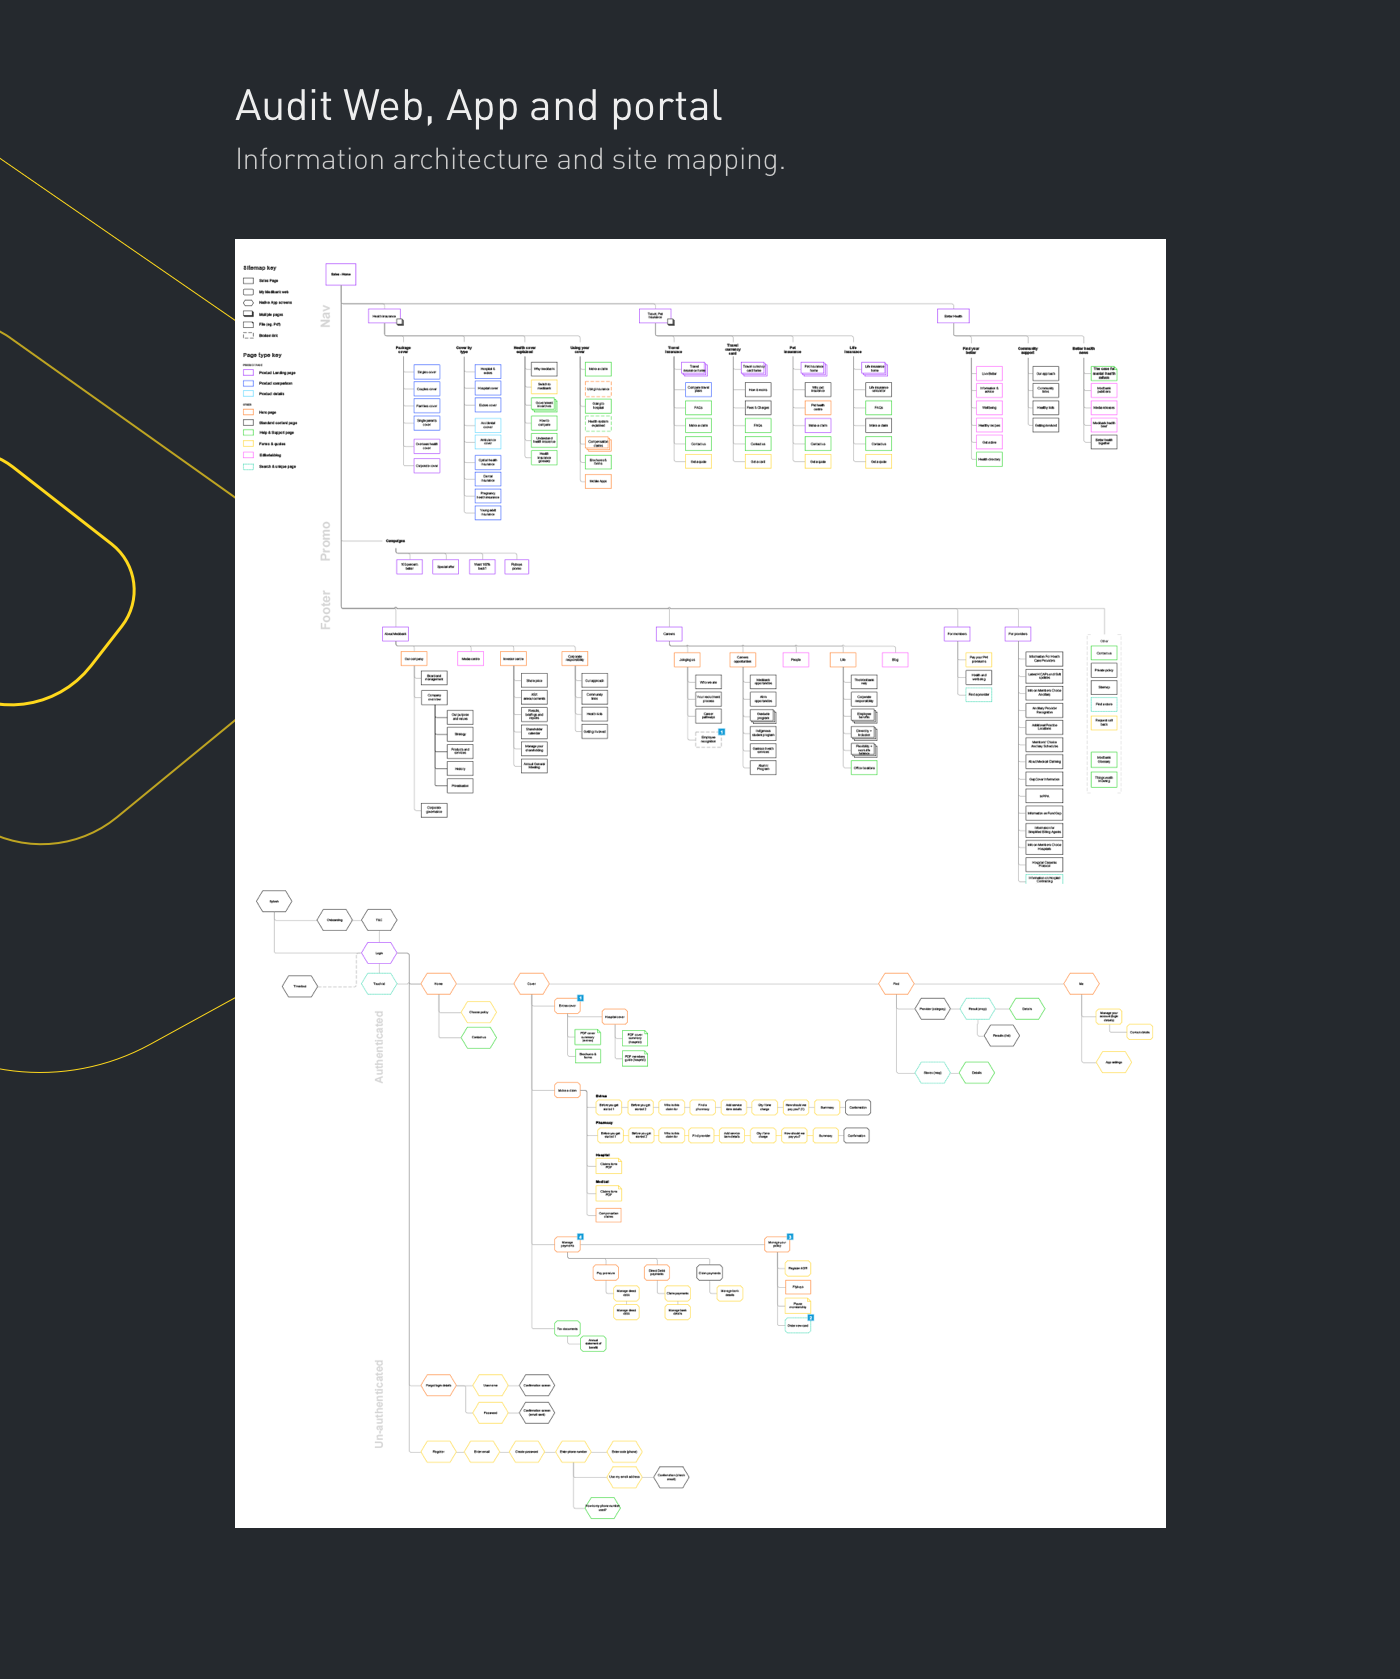
Task: Click the Splash hexagon node
Action: (x=274, y=901)
